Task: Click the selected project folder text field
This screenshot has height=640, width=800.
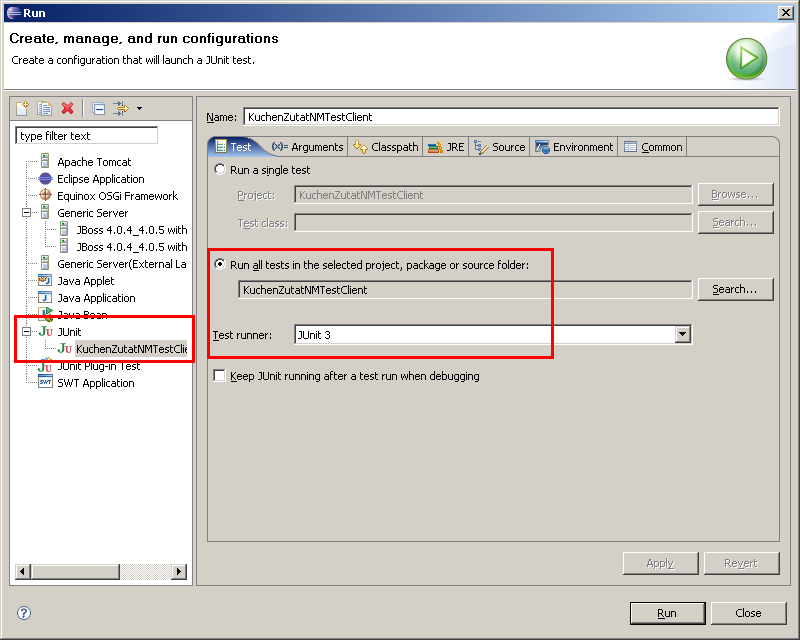Action: (x=465, y=290)
